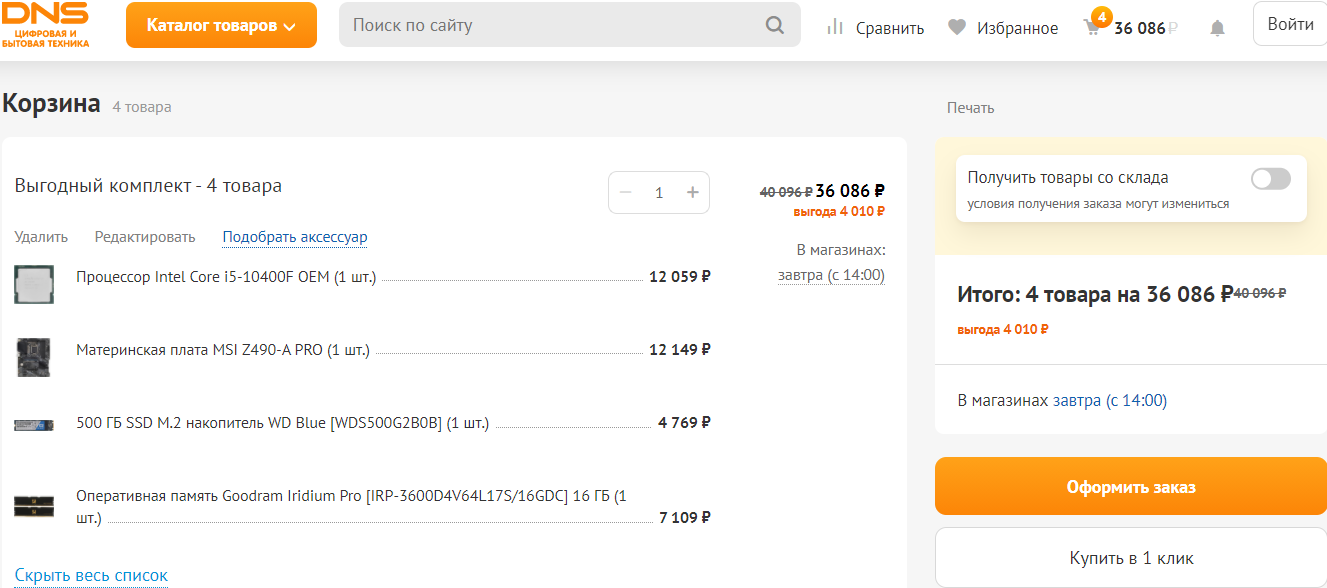1327x588 pixels.
Task: Click the notifications bell icon
Action: point(1217,28)
